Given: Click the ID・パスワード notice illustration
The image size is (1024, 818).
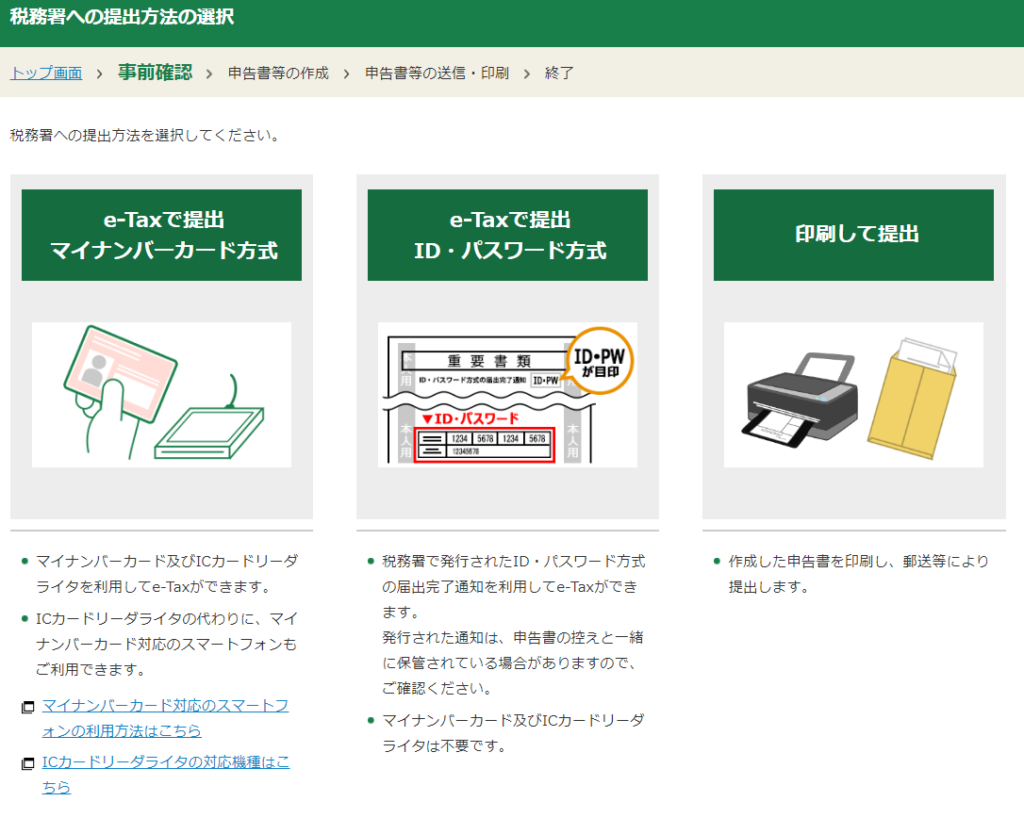Looking at the screenshot, I should [507, 394].
